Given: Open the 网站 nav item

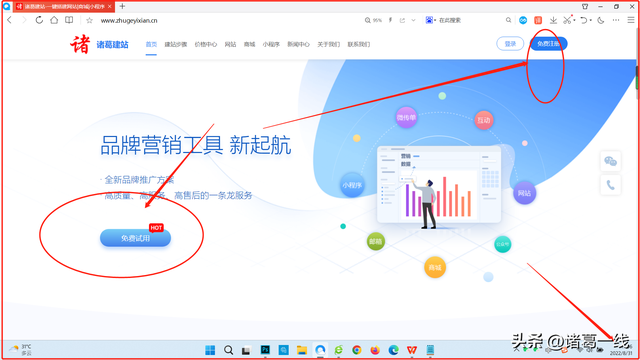Looking at the screenshot, I should point(230,44).
